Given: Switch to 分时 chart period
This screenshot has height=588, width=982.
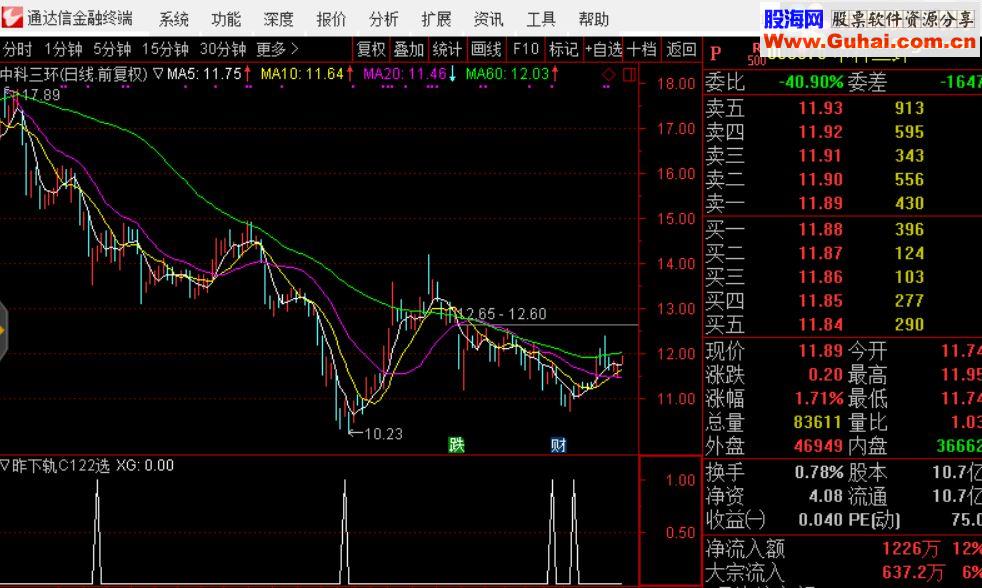Looking at the screenshot, I should [18, 49].
